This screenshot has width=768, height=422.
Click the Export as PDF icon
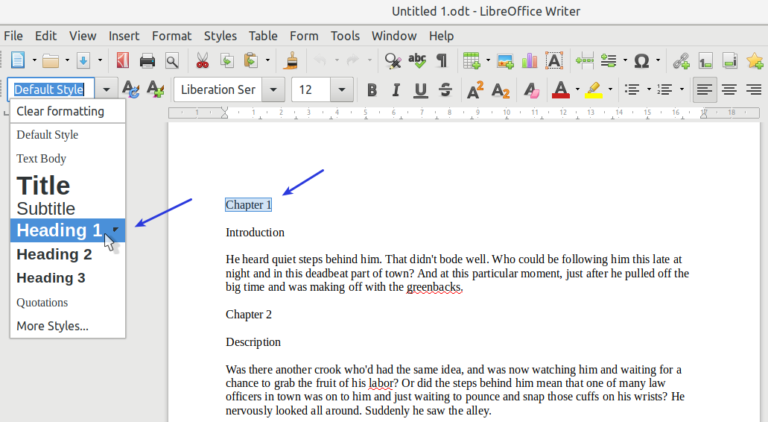pyautogui.click(x=122, y=61)
